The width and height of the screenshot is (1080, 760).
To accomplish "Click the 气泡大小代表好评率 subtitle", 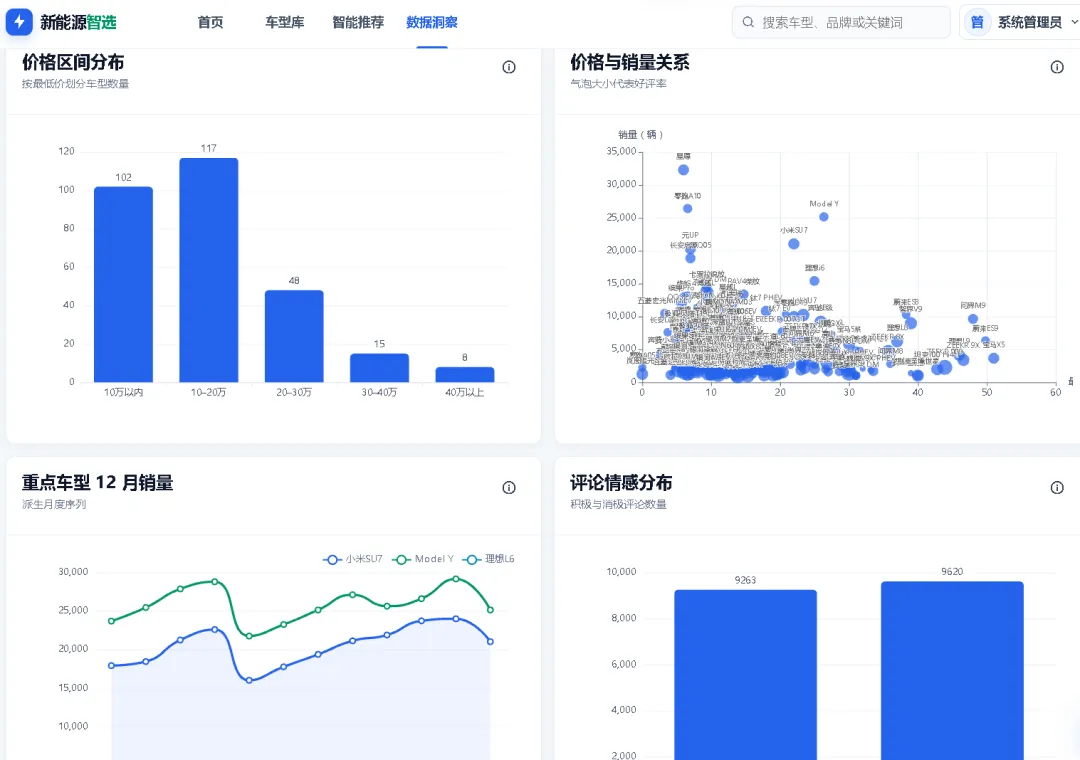I will click(618, 83).
